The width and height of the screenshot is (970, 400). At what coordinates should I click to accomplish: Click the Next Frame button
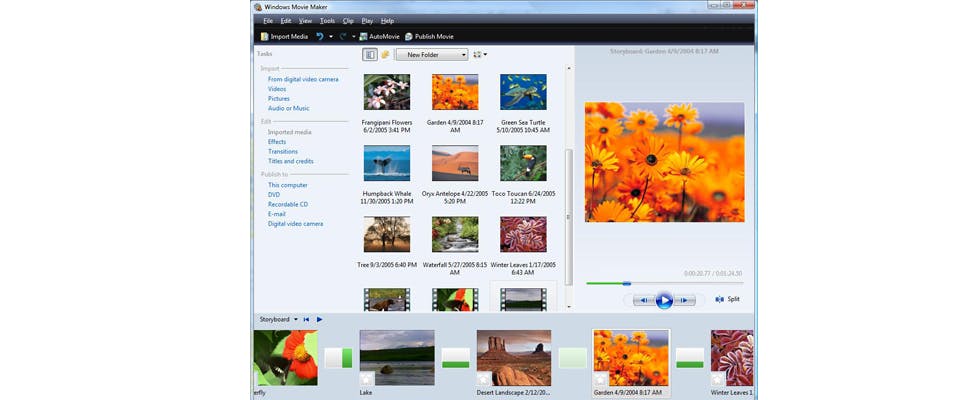pos(684,300)
